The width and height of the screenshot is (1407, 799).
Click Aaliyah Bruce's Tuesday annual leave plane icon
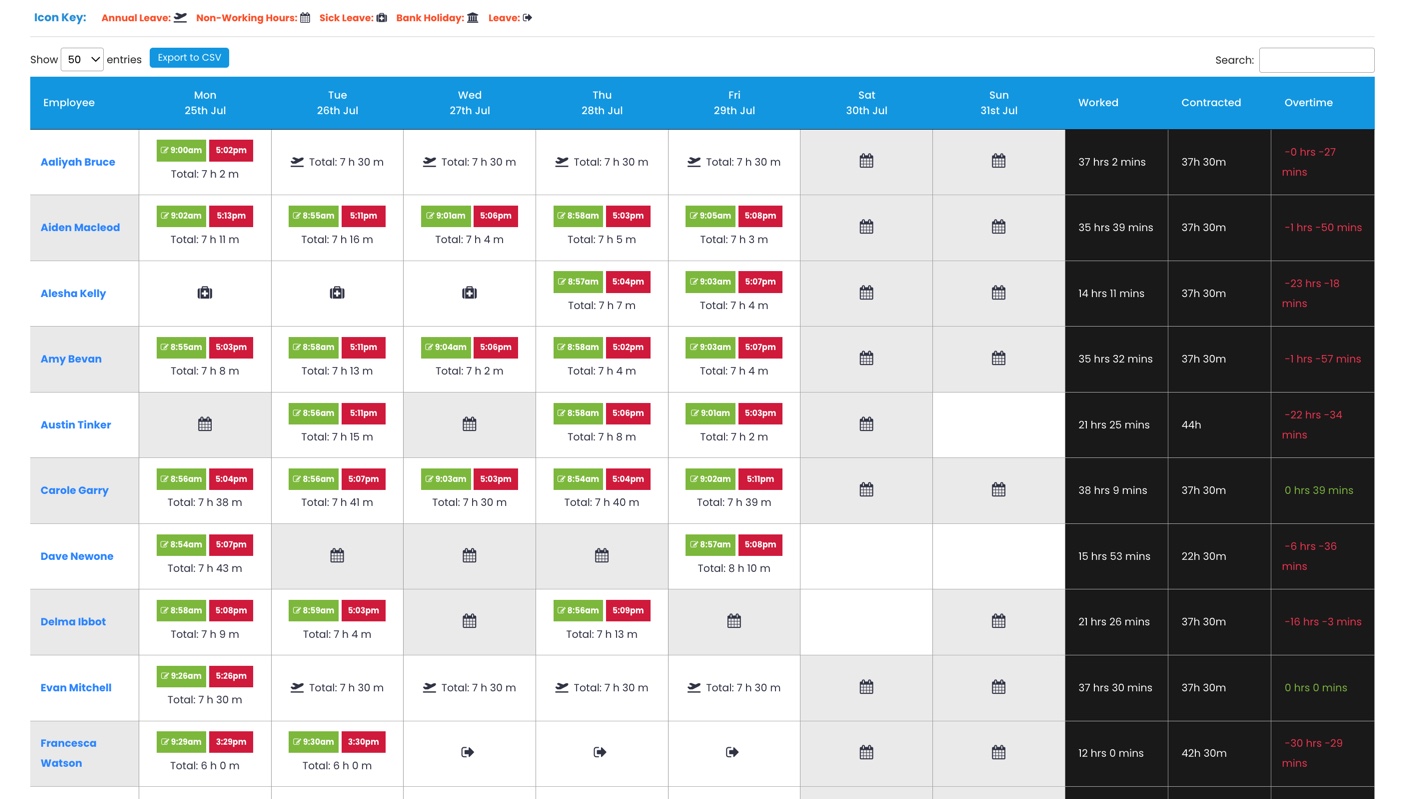pos(297,162)
